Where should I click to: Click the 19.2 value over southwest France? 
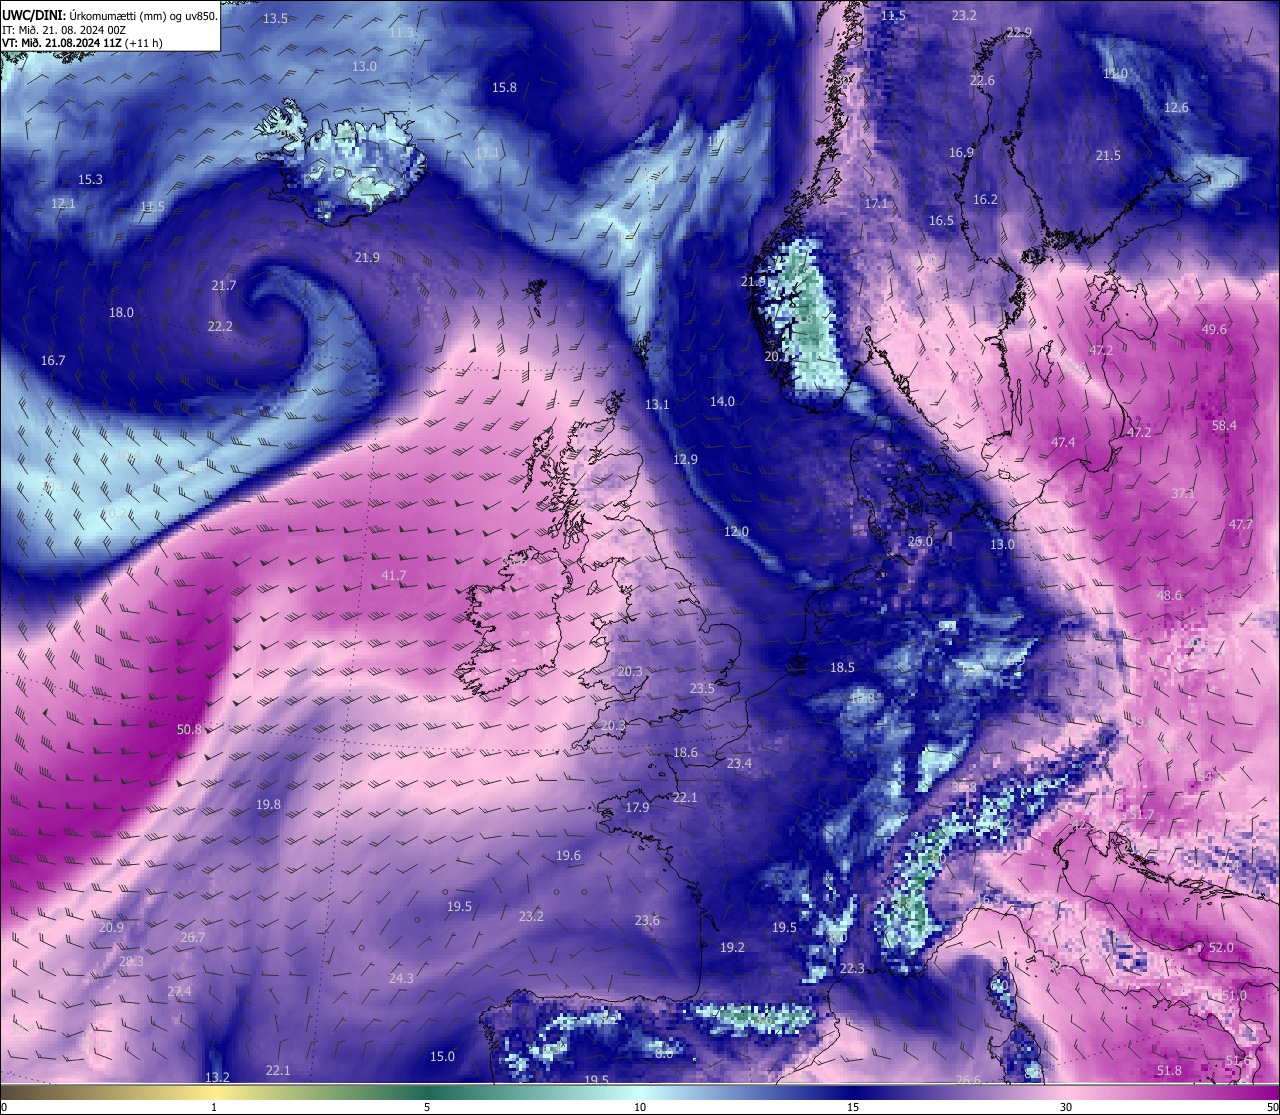[x=732, y=948]
